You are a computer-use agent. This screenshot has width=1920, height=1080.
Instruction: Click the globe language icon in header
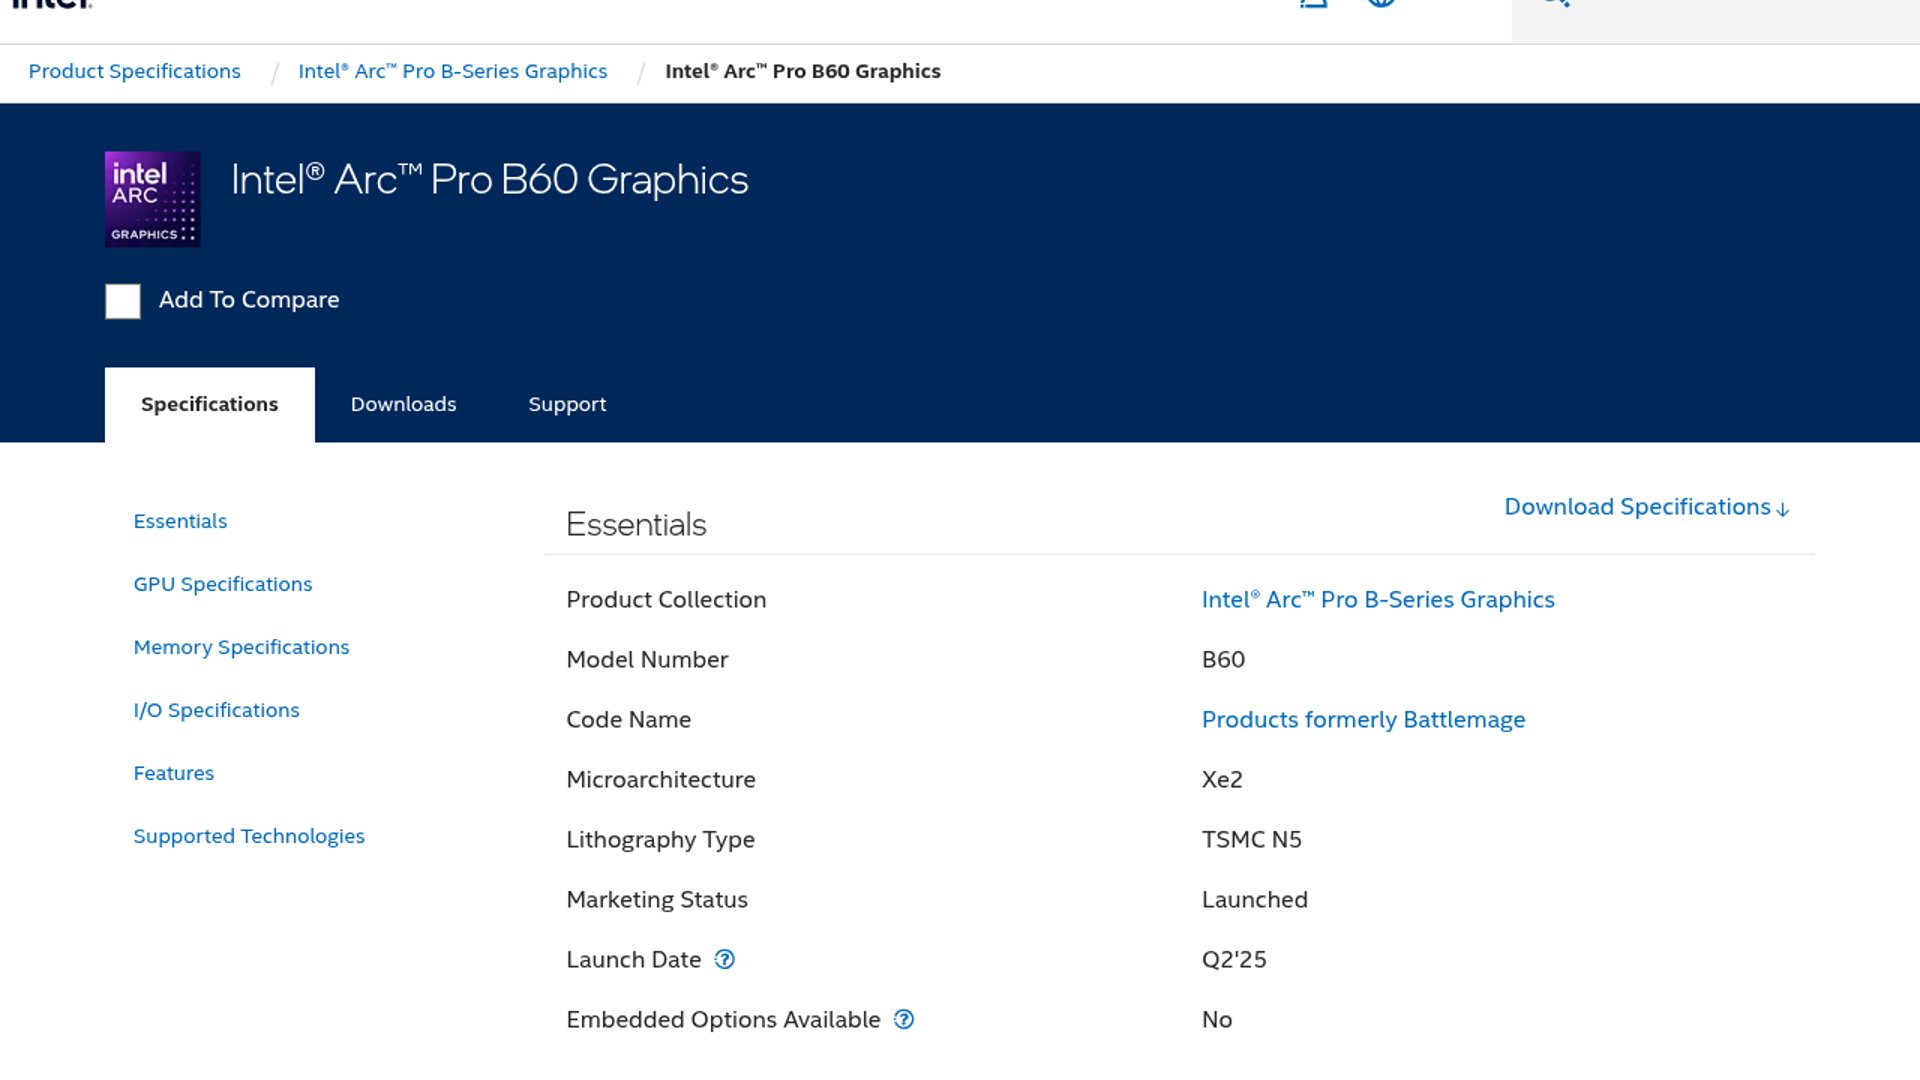[1381, 3]
